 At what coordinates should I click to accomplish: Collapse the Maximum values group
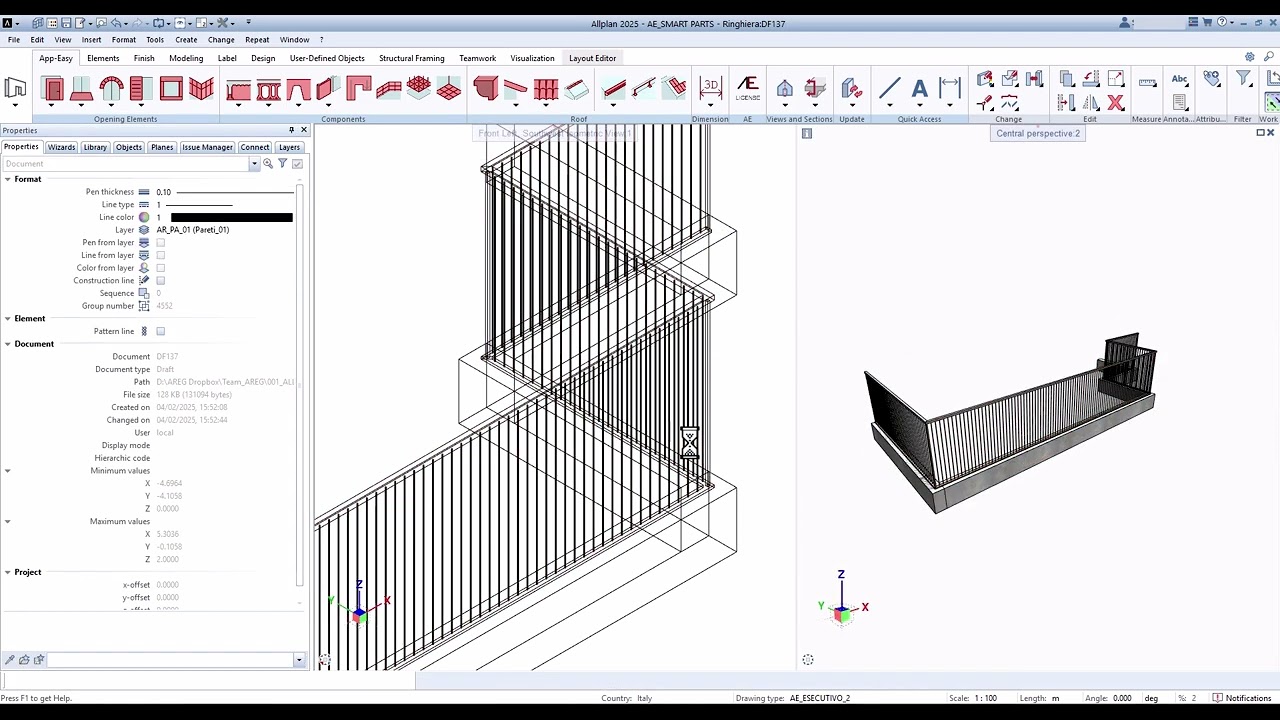[7, 521]
